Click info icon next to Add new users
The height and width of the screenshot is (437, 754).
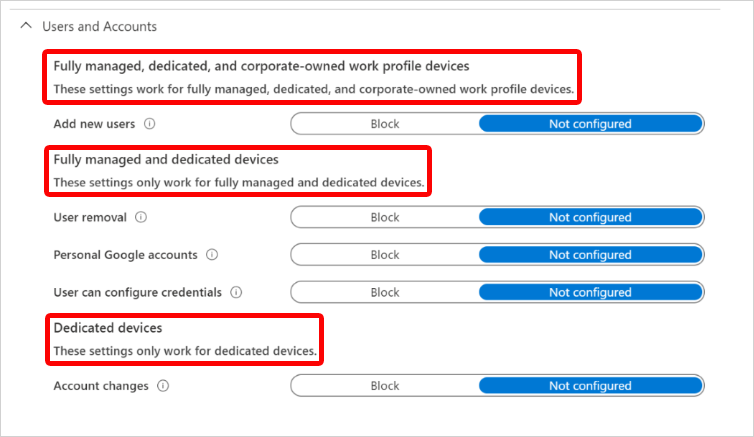pos(150,124)
